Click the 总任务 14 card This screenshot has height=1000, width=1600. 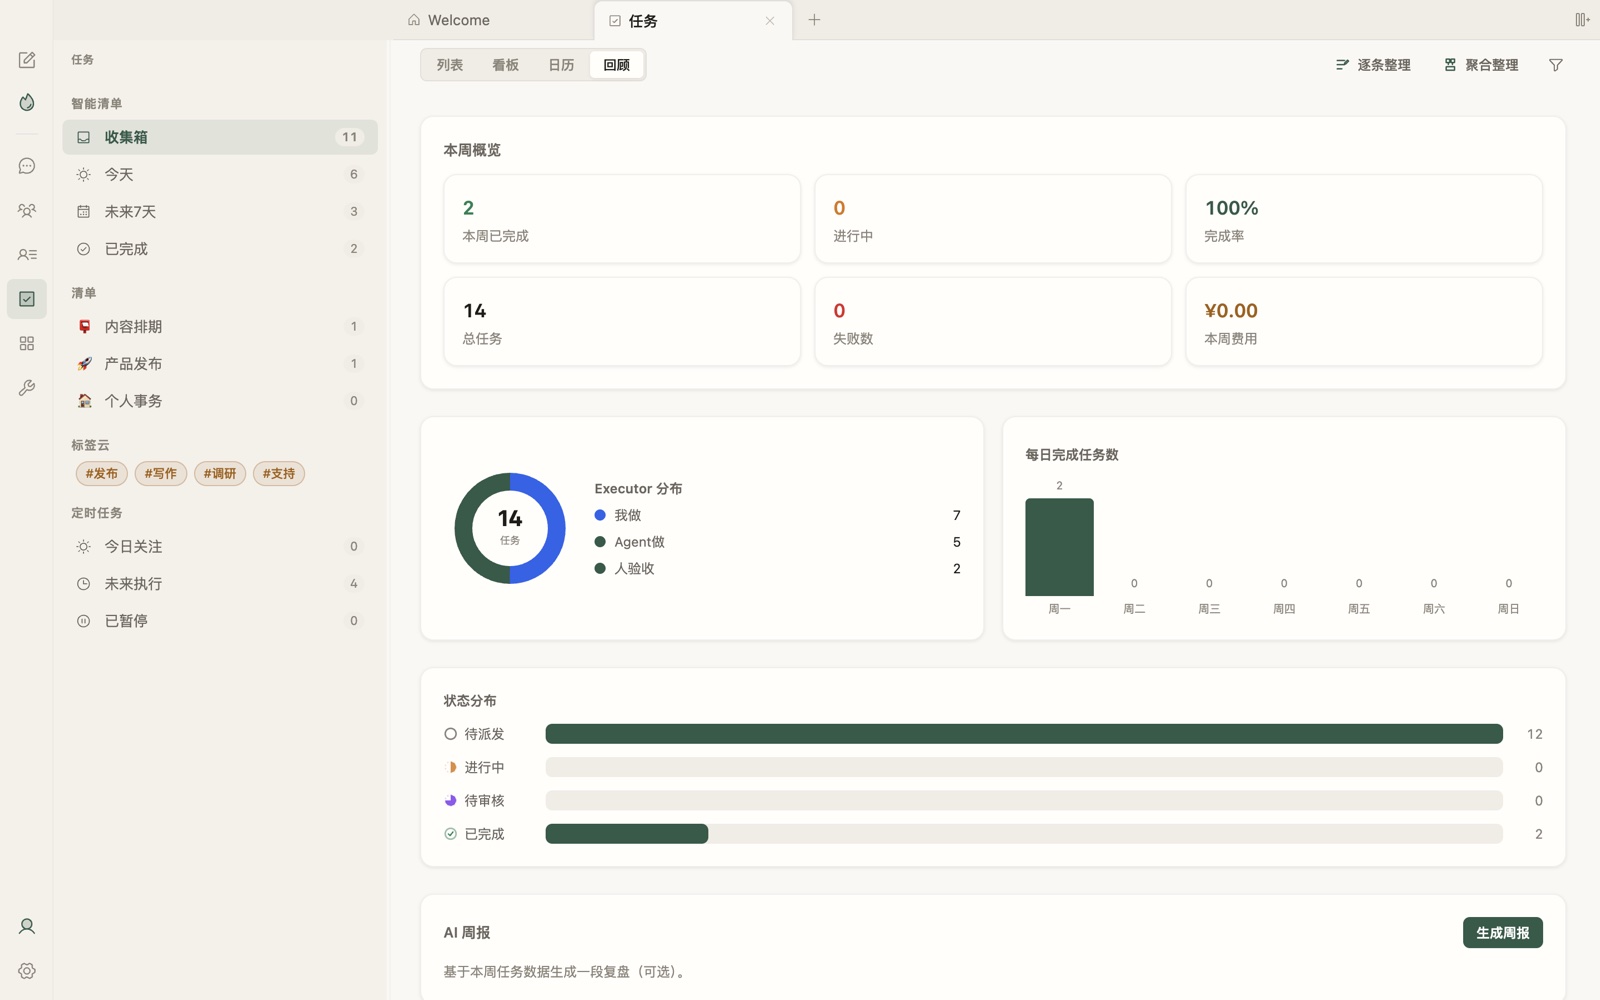622,322
